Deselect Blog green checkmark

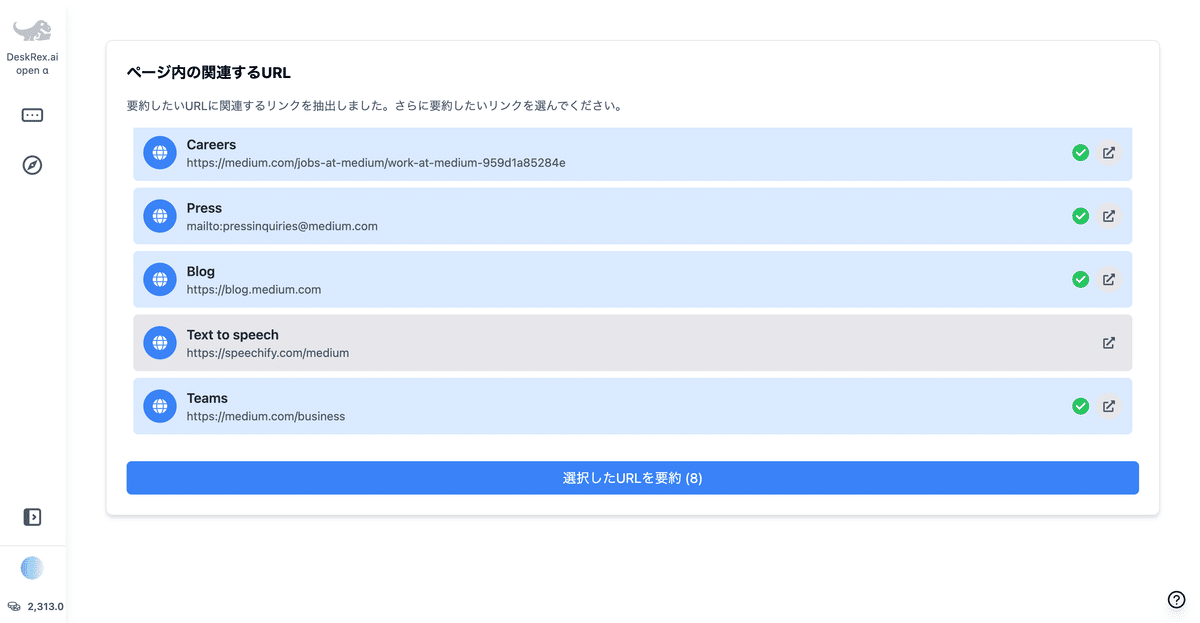point(1080,279)
